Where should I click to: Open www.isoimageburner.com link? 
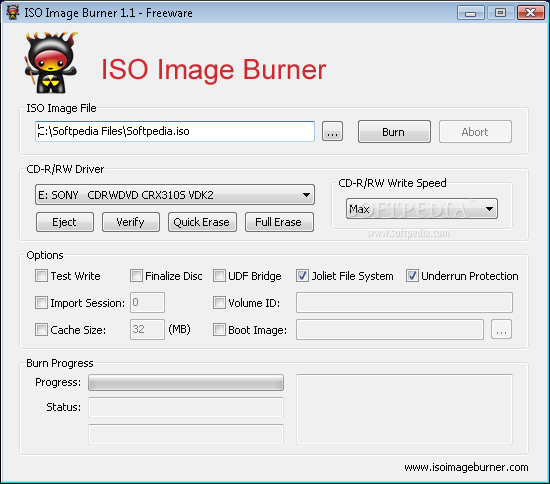[466, 468]
